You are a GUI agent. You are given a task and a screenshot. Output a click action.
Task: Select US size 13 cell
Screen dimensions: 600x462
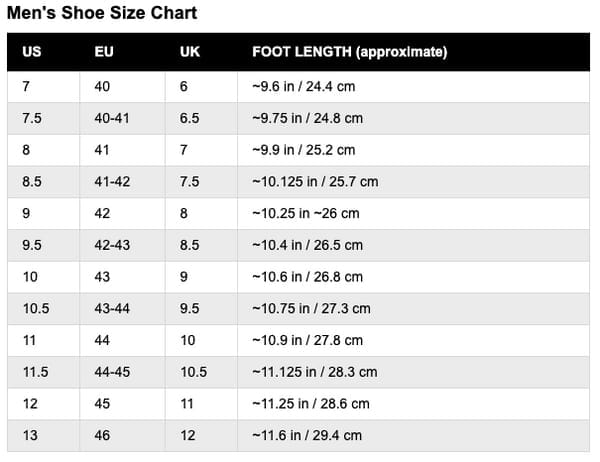(29, 436)
